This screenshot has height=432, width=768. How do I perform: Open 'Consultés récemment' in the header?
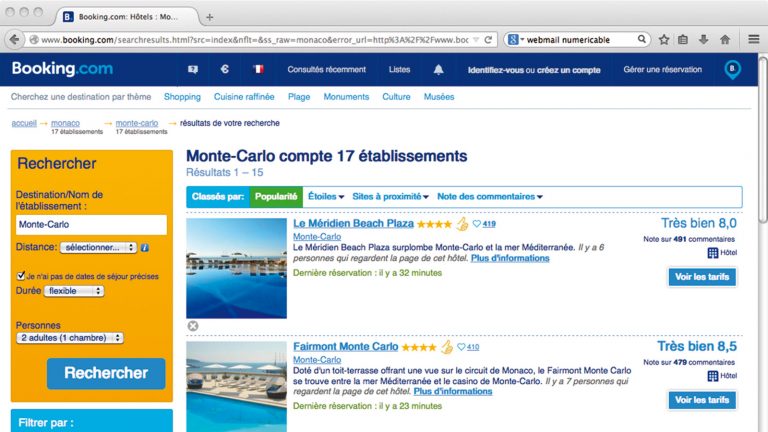(x=327, y=70)
